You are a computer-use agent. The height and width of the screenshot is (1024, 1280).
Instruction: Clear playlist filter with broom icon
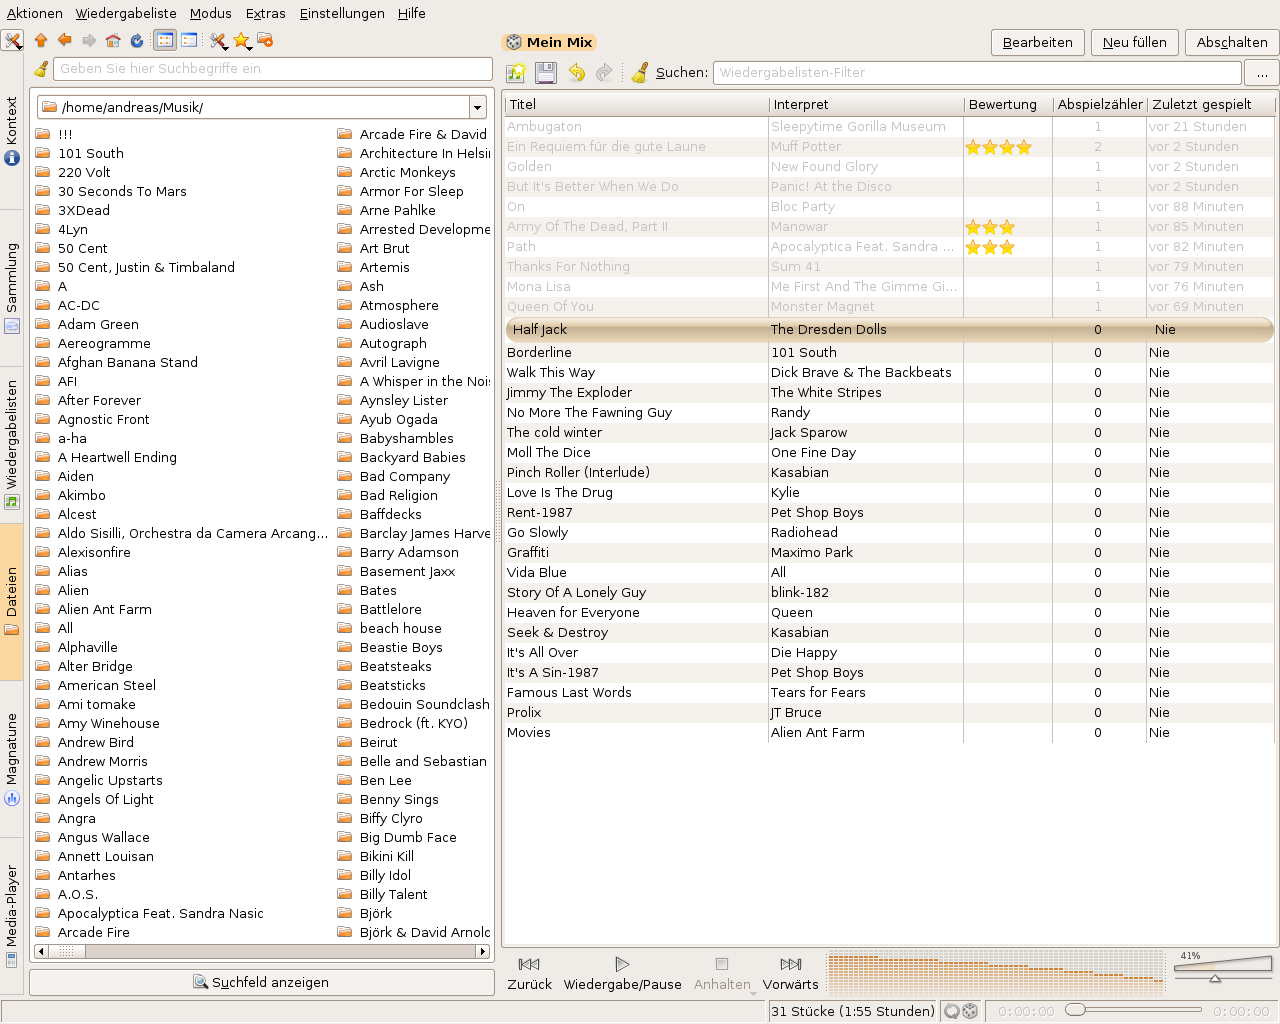click(640, 72)
